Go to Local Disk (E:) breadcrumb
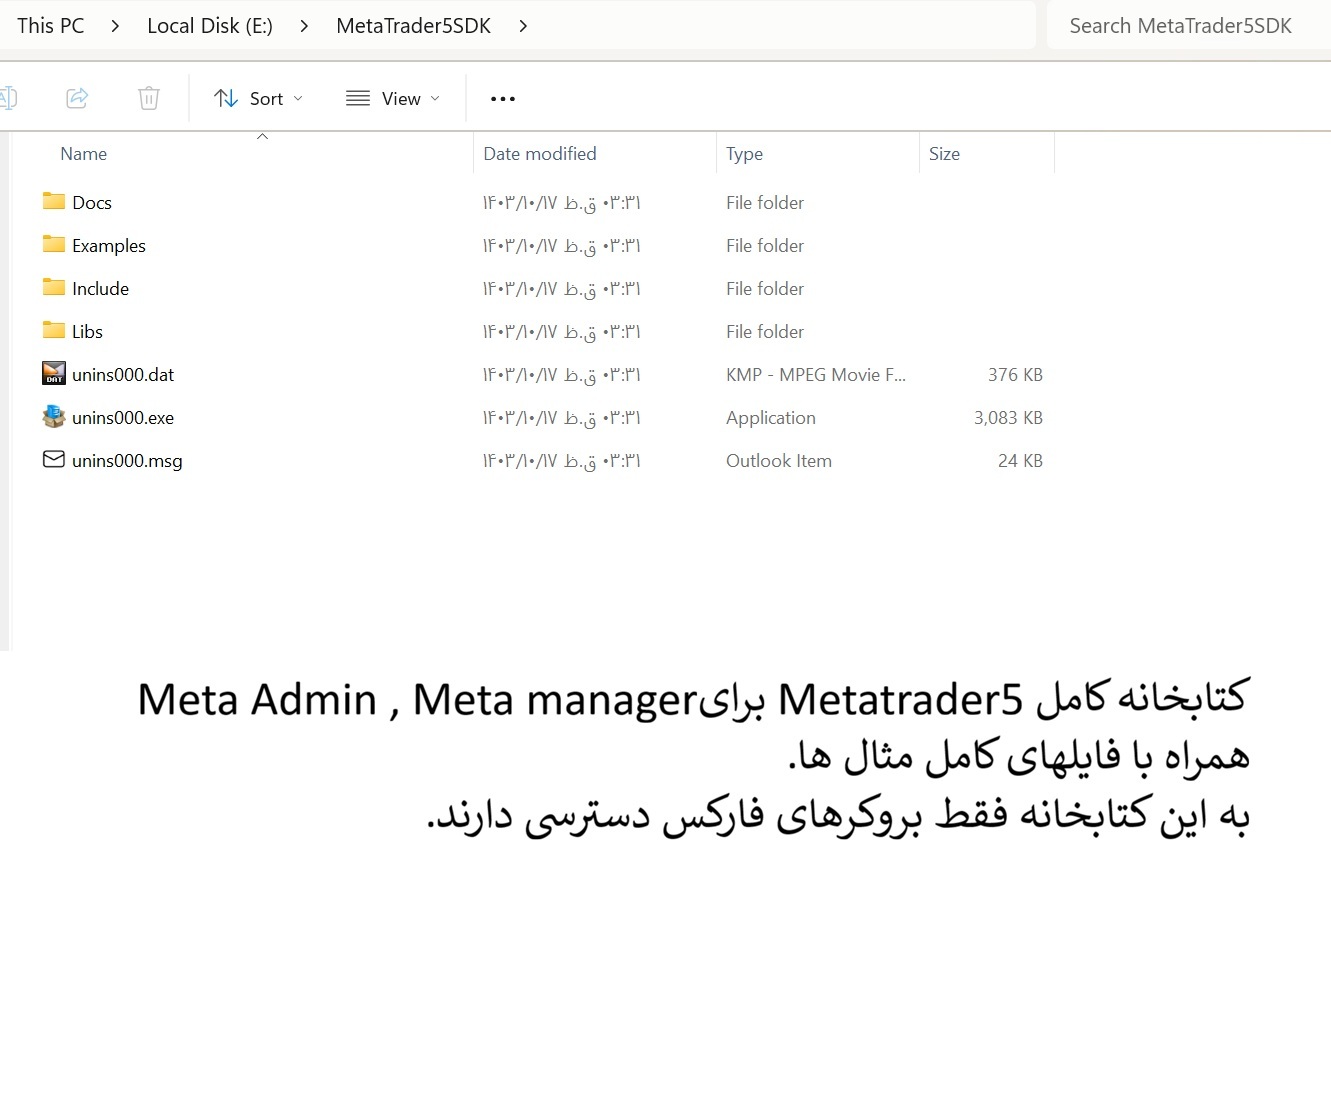The image size is (1331, 1118). click(x=210, y=26)
